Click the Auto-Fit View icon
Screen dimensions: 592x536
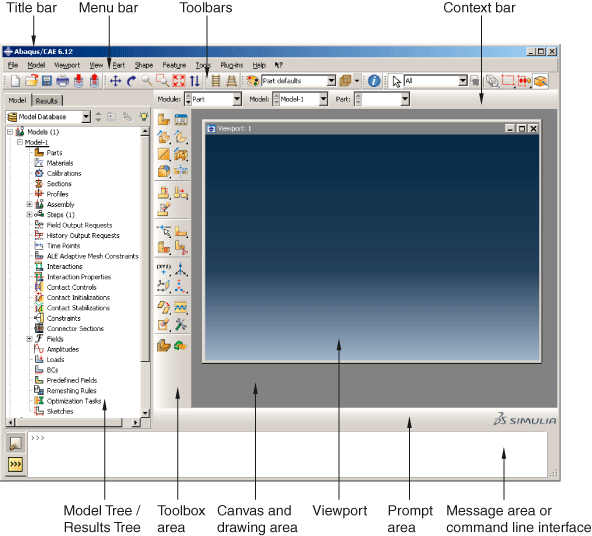(x=179, y=81)
